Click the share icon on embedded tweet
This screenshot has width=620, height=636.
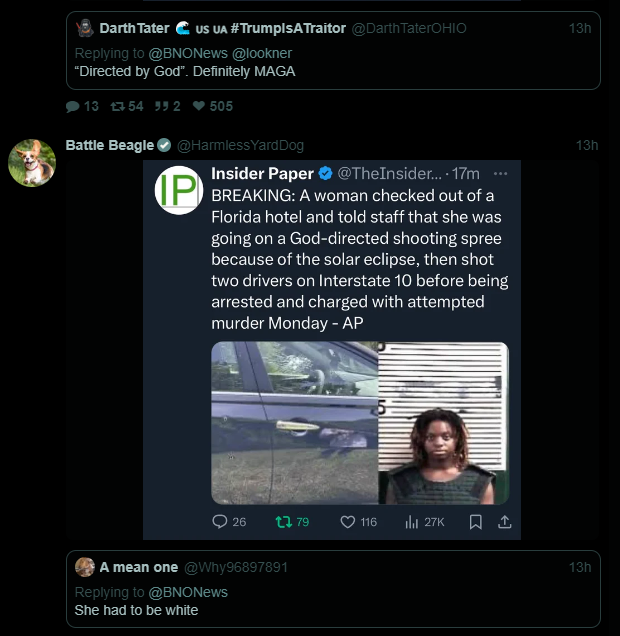tap(504, 521)
